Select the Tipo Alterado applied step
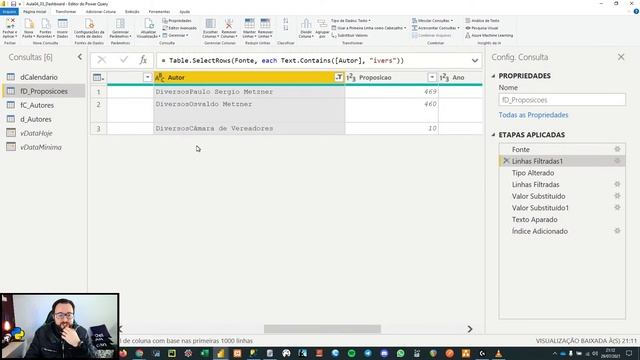 (562, 173)
